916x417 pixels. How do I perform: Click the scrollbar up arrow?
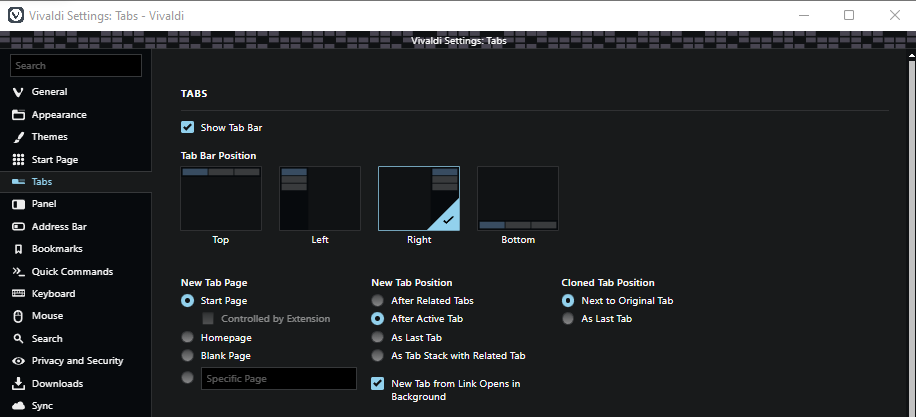point(911,57)
